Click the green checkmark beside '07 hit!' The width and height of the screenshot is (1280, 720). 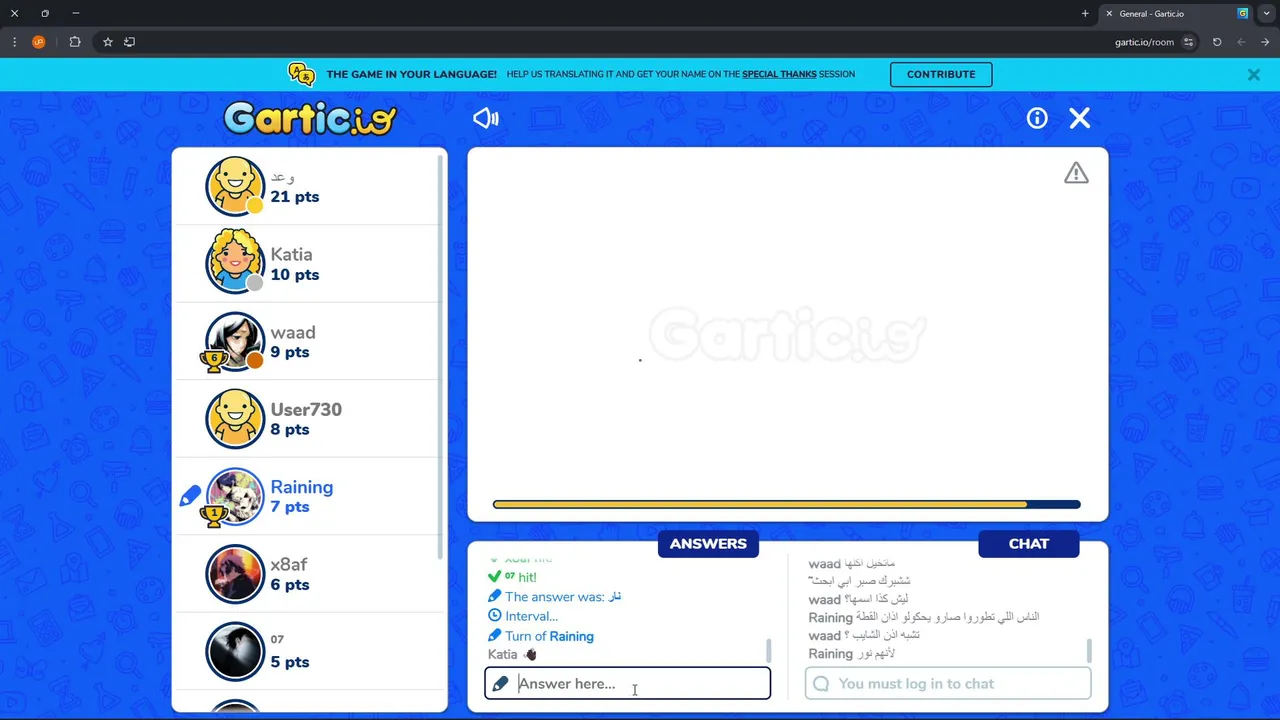pos(494,577)
